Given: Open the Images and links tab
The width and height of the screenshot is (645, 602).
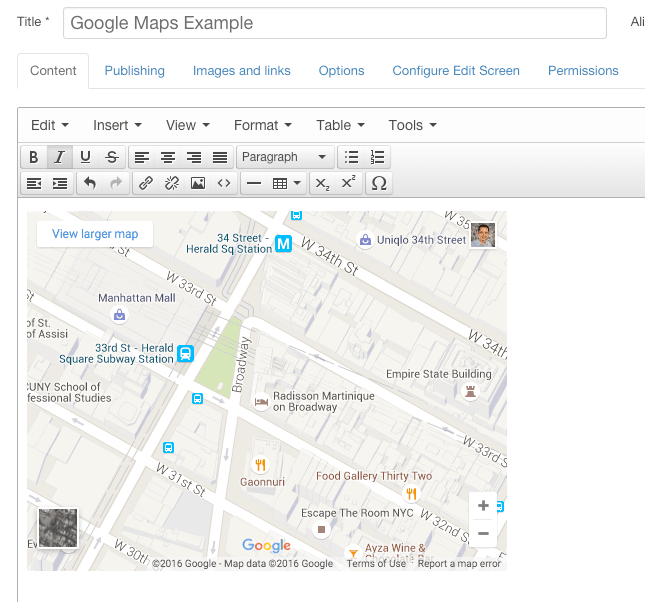Looking at the screenshot, I should (242, 71).
